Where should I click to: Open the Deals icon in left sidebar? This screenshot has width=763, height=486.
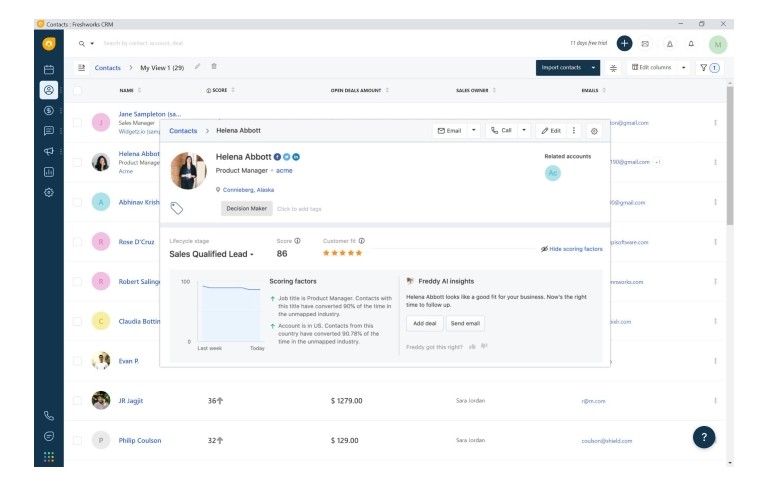click(x=48, y=110)
